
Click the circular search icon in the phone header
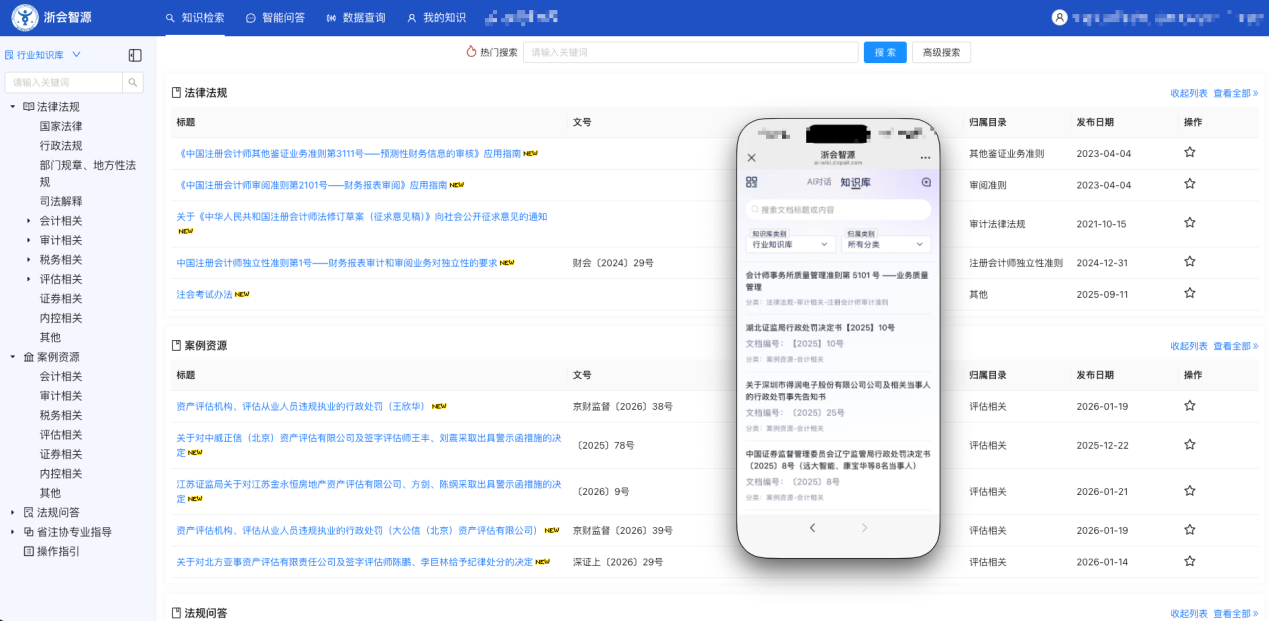pyautogui.click(x=926, y=183)
